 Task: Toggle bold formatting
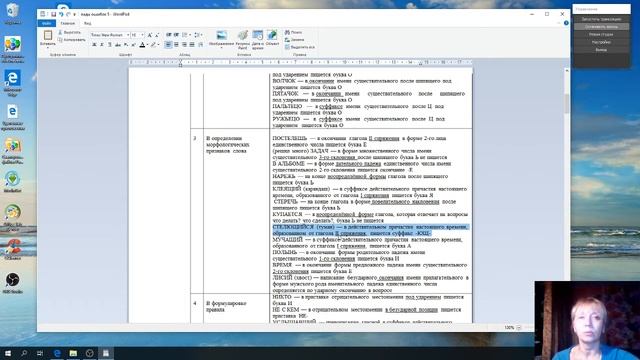[x=94, y=44]
